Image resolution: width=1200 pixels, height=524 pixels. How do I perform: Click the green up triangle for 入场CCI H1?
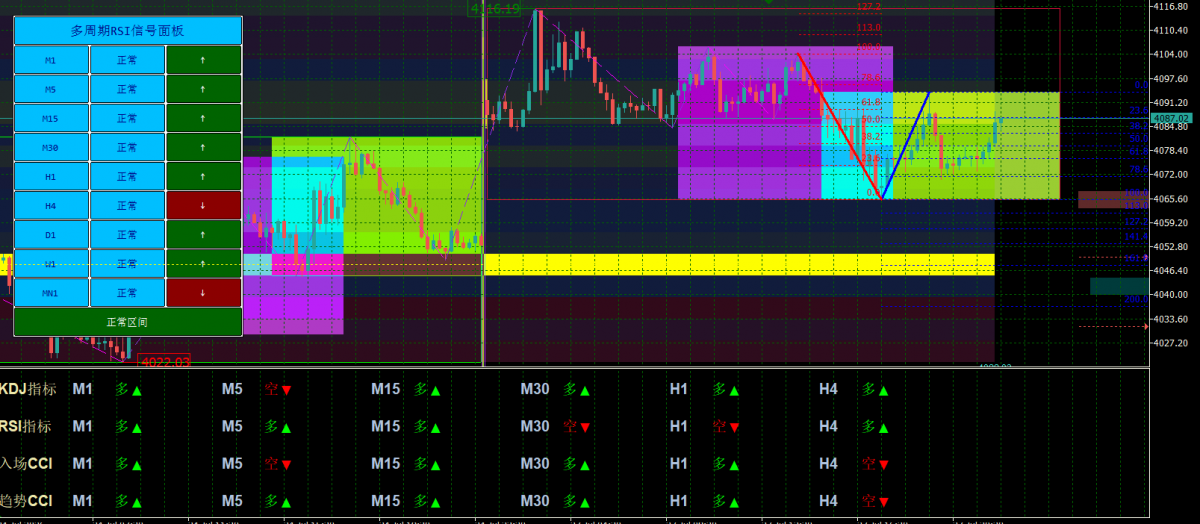[734, 465]
